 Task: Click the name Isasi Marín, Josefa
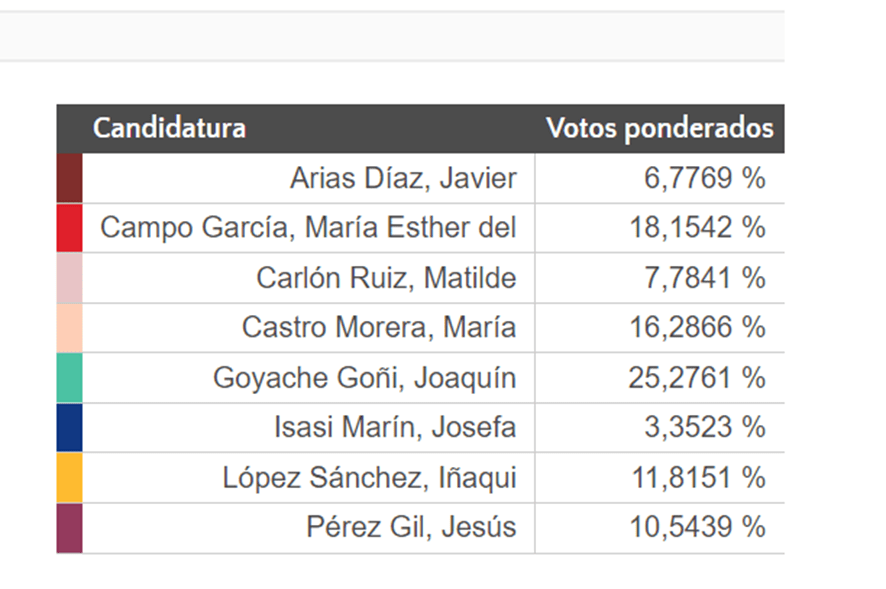coord(395,428)
